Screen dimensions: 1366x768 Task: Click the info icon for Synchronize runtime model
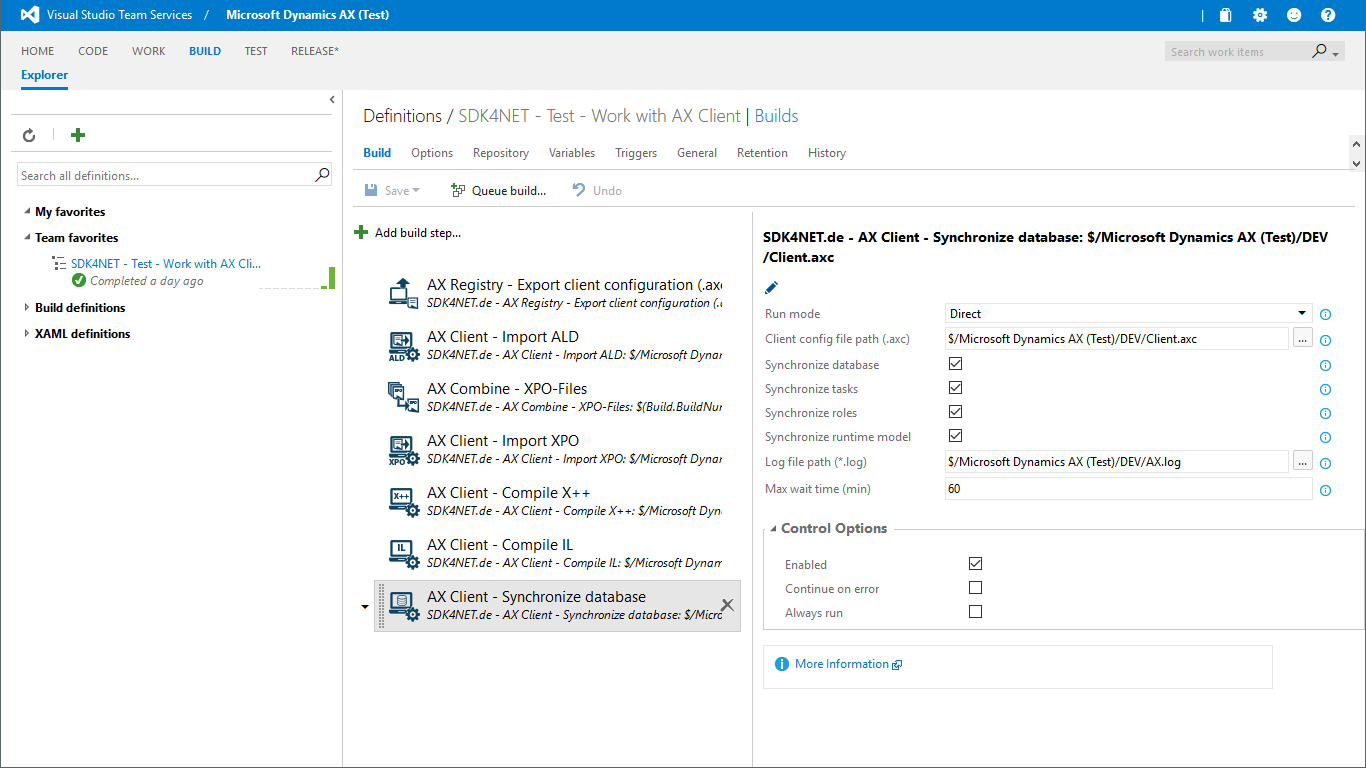[x=1326, y=438]
